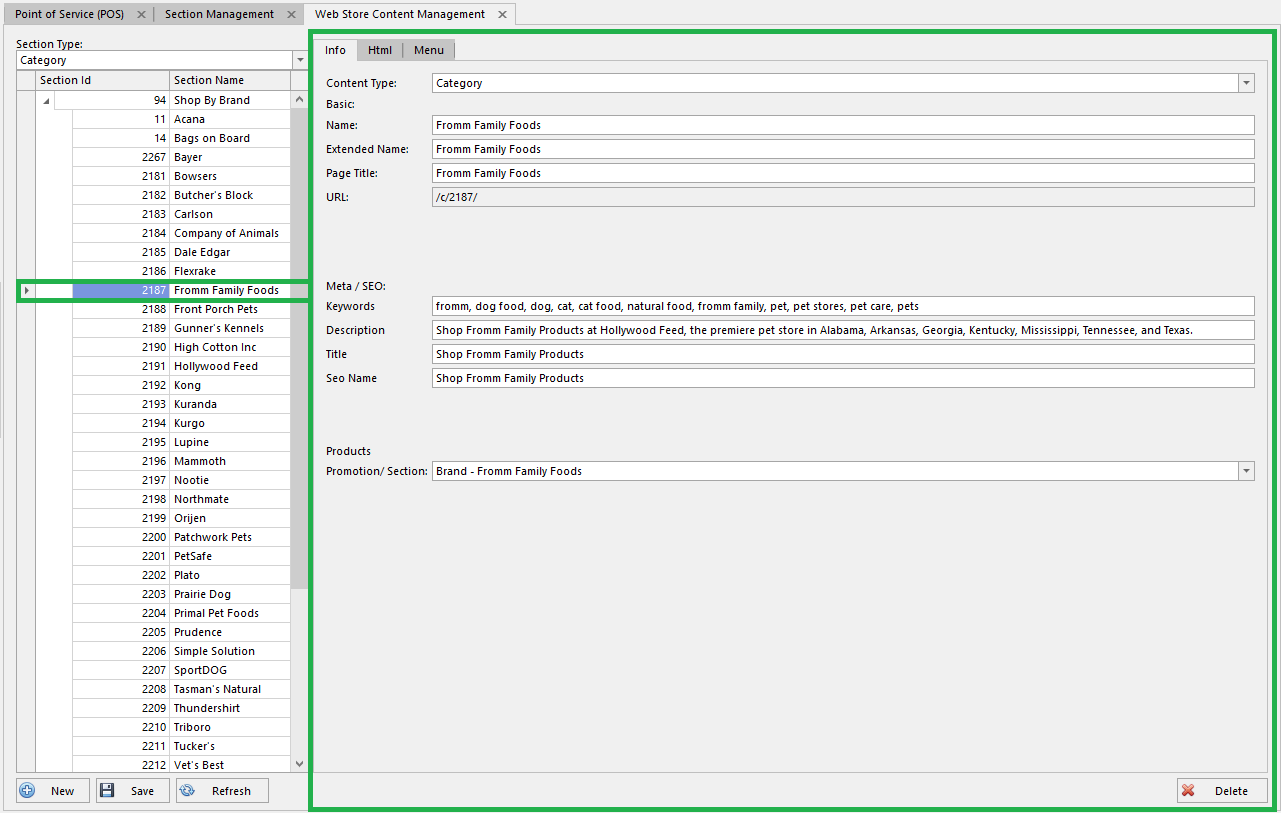Open the Promotion/Section dropdown
This screenshot has width=1281, height=813.
click(1246, 470)
